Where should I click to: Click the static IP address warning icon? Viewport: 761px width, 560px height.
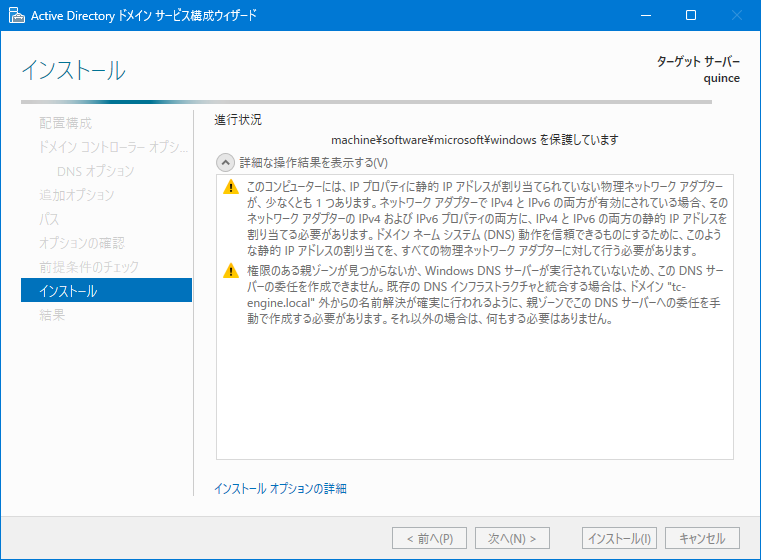coord(231,187)
